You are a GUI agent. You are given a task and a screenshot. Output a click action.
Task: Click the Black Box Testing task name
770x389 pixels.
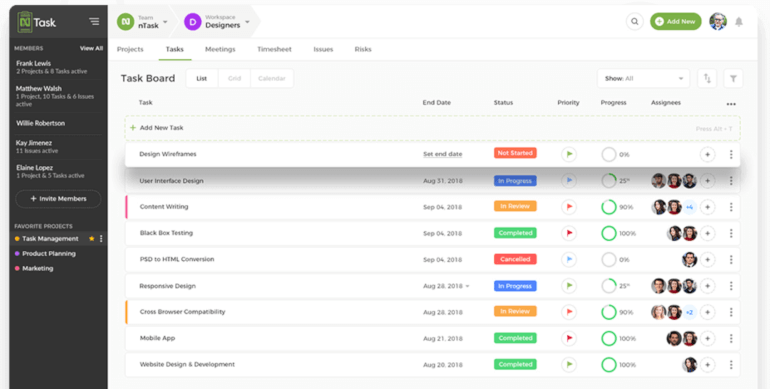pyautogui.click(x=166, y=233)
